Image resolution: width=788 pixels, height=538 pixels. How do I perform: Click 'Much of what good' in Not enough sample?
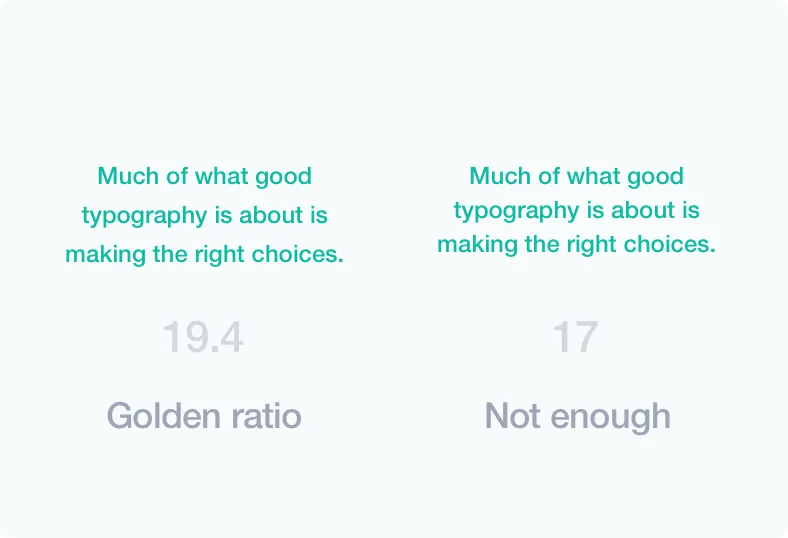[576, 177]
